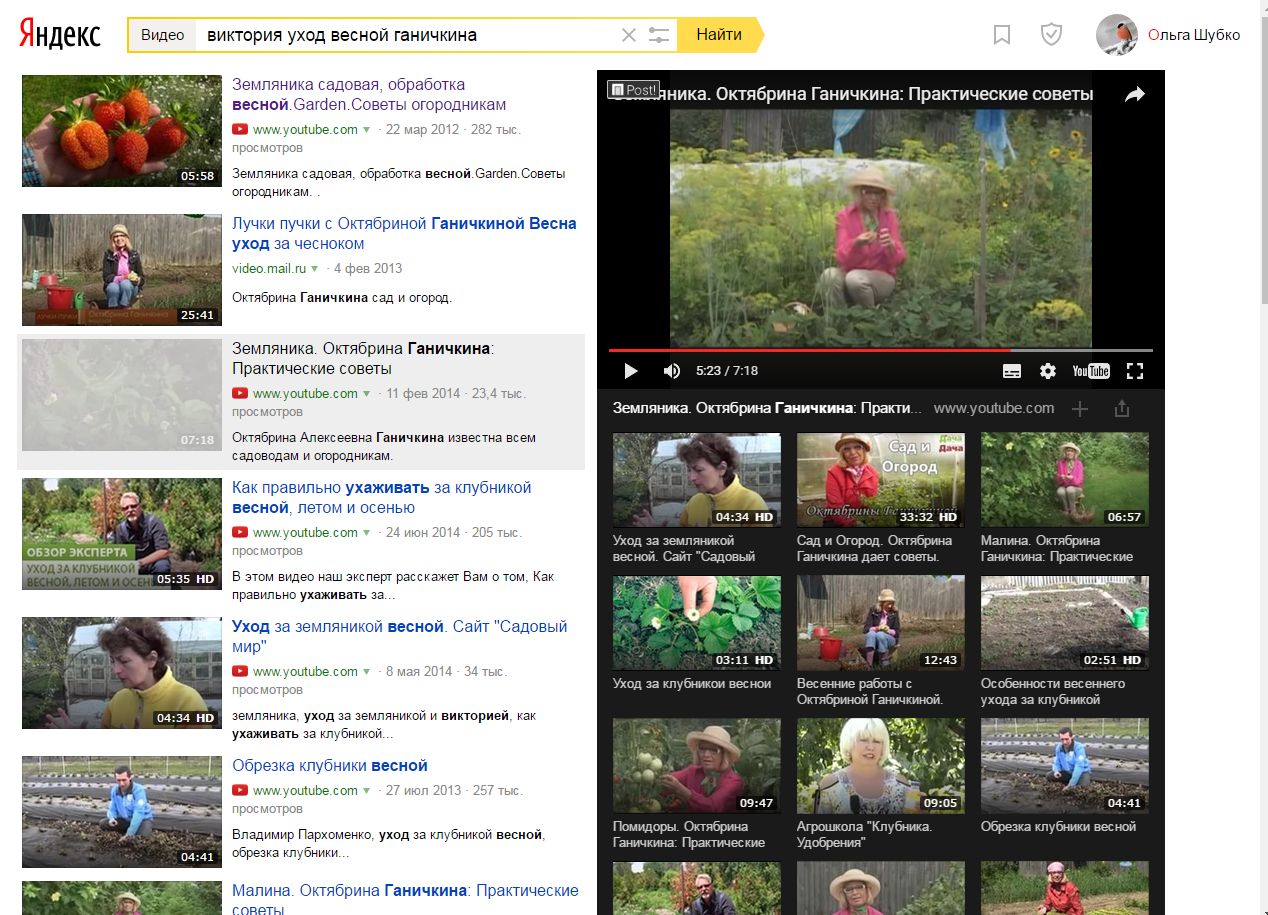The image size is (1268, 915).
Task: Open the 'Малина. Октябрина Ганичкина' result title
Action: pyautogui.click(x=405, y=899)
